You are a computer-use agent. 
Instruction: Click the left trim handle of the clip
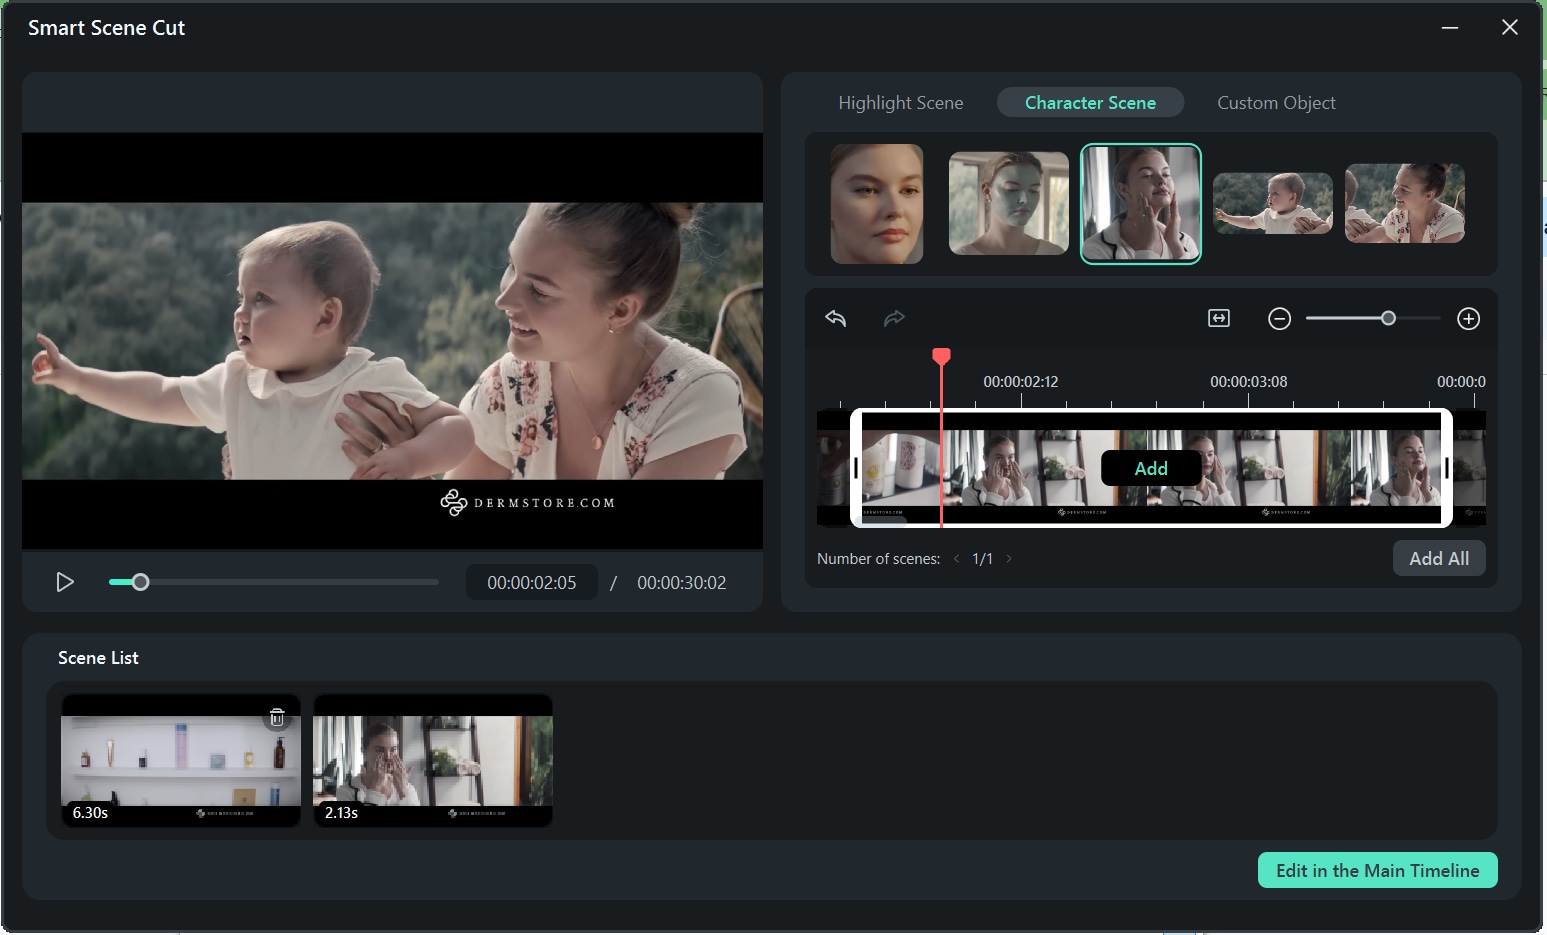[856, 468]
